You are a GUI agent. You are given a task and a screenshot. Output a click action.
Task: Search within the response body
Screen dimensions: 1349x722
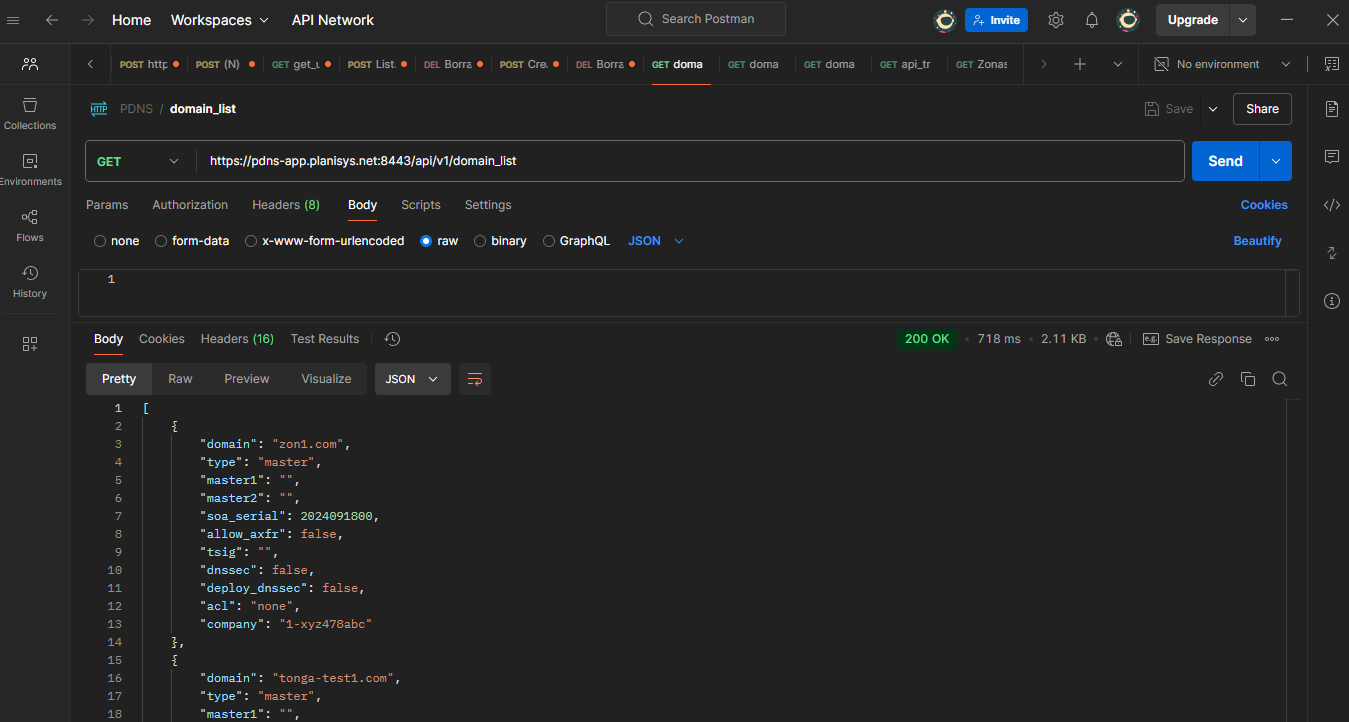coord(1279,379)
